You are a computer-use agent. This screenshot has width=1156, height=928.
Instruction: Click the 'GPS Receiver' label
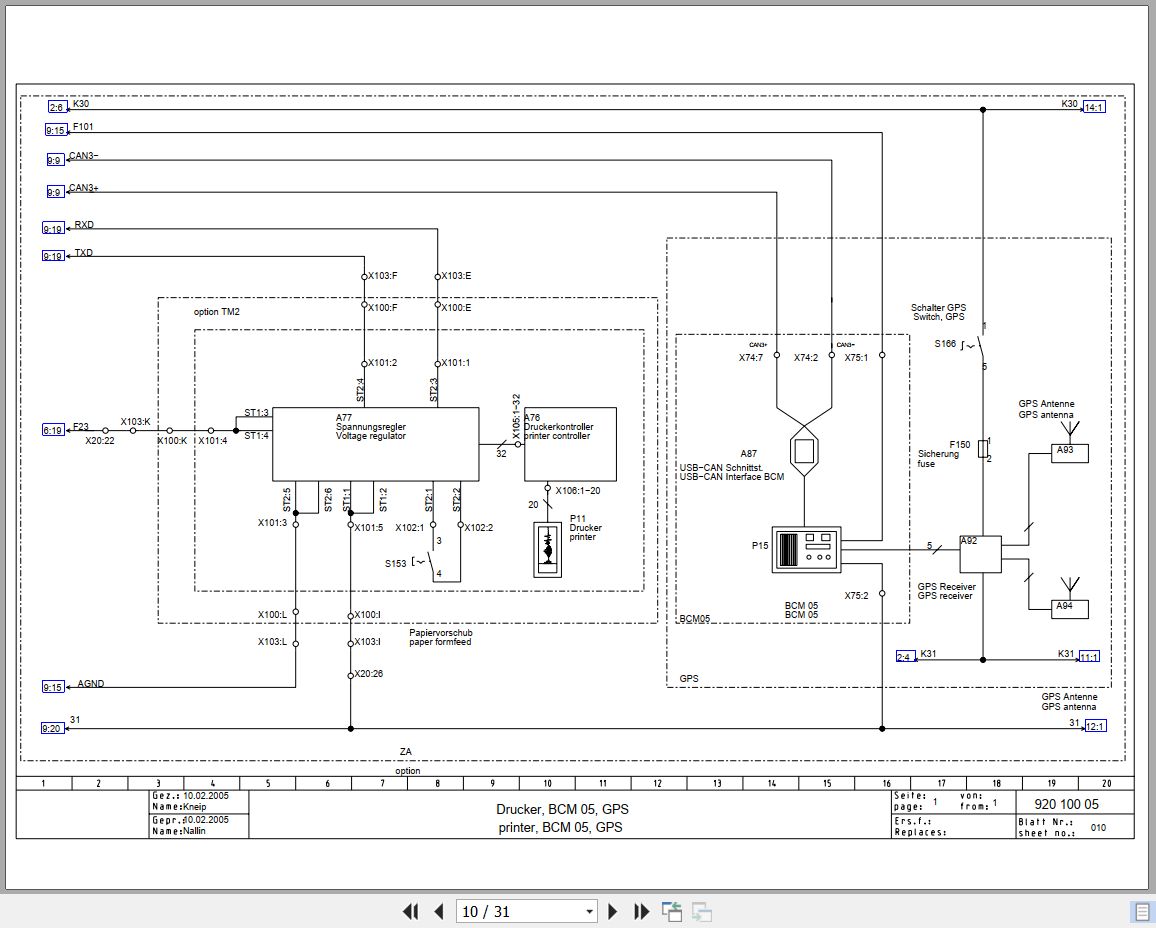[947, 587]
